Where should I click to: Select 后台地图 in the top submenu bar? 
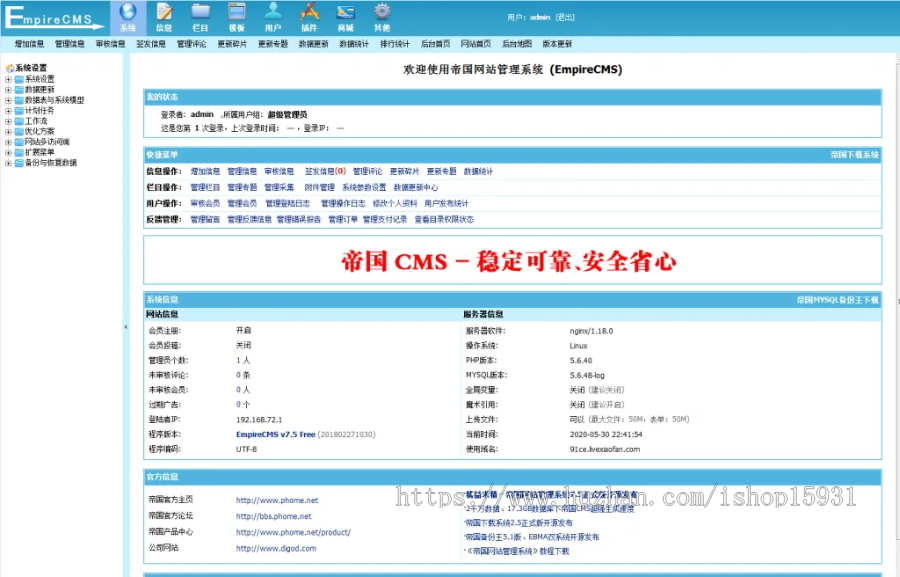(517, 44)
